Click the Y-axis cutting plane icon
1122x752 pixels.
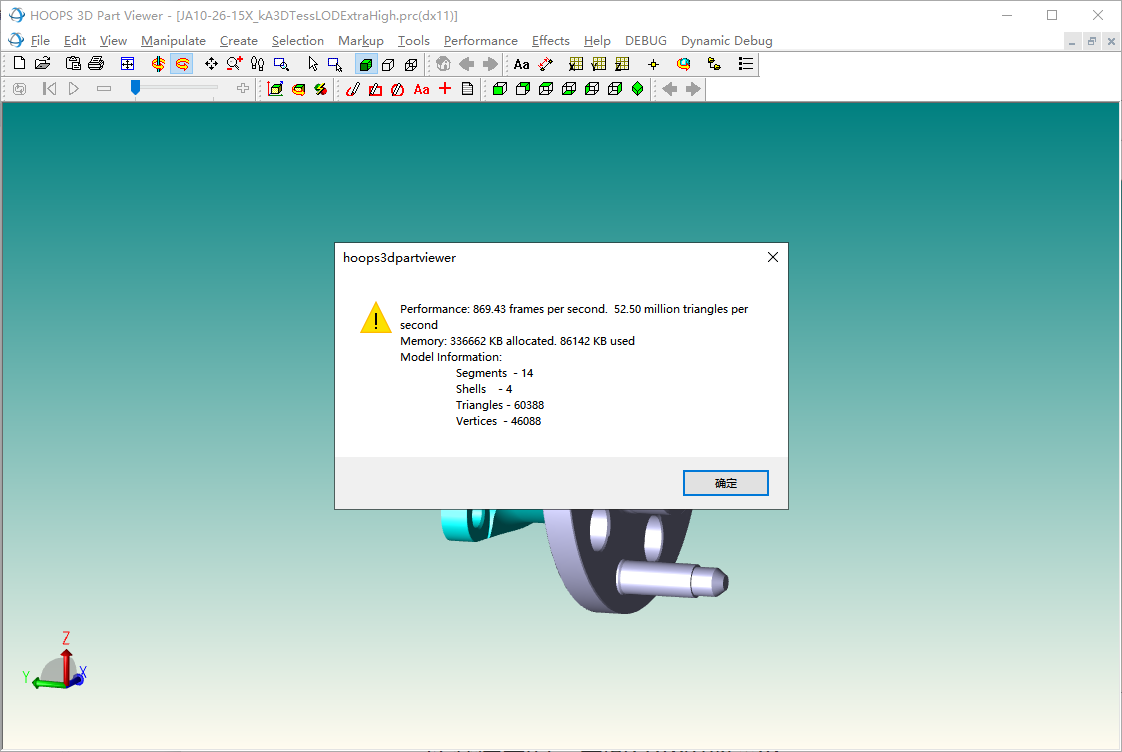(599, 64)
